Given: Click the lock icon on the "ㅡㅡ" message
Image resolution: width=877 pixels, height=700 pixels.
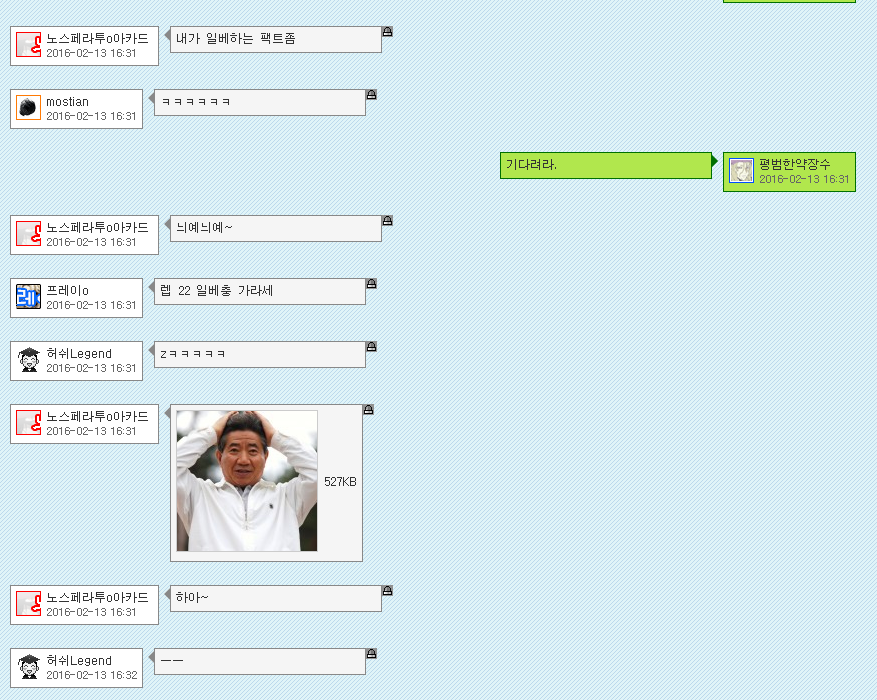Looking at the screenshot, I should click(371, 654).
